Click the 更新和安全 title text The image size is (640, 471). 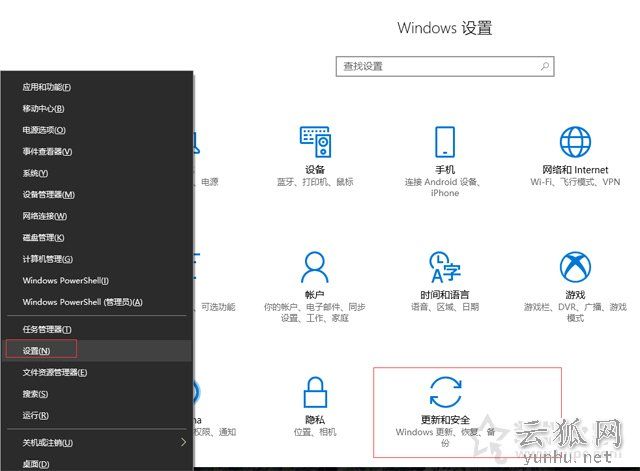[x=445, y=420]
